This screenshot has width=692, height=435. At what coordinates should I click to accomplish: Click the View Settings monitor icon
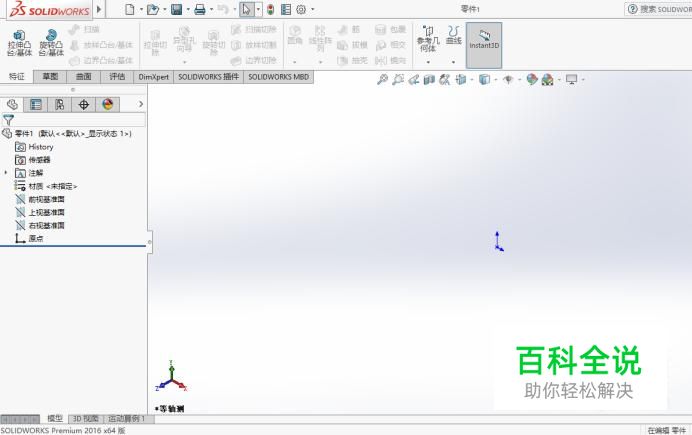(572, 79)
